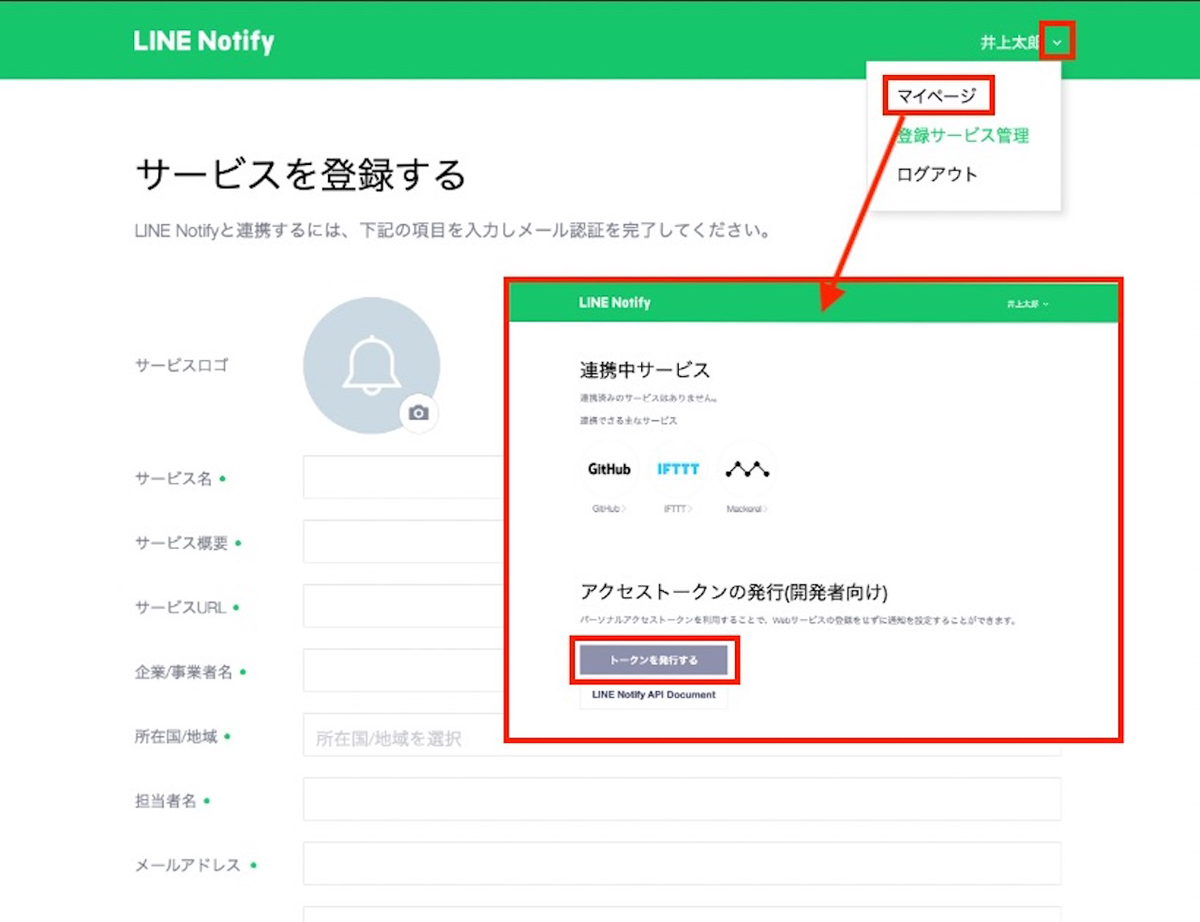The width and height of the screenshot is (1200, 922).
Task: Click the GitHub service icon
Action: point(609,469)
